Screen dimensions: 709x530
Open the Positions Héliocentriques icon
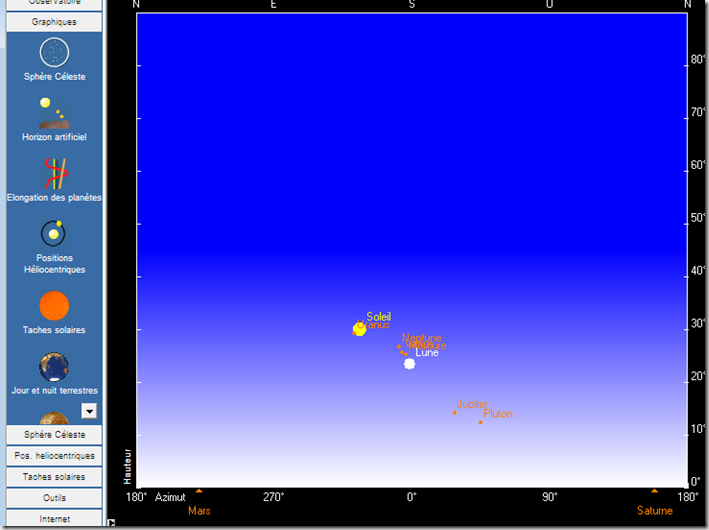[x=54, y=233]
